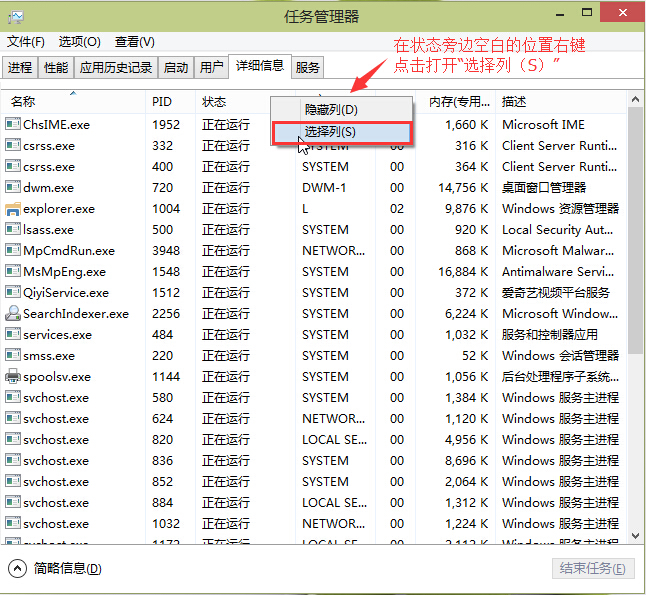
Task: Click the QiyiService.exe process icon
Action: point(13,293)
